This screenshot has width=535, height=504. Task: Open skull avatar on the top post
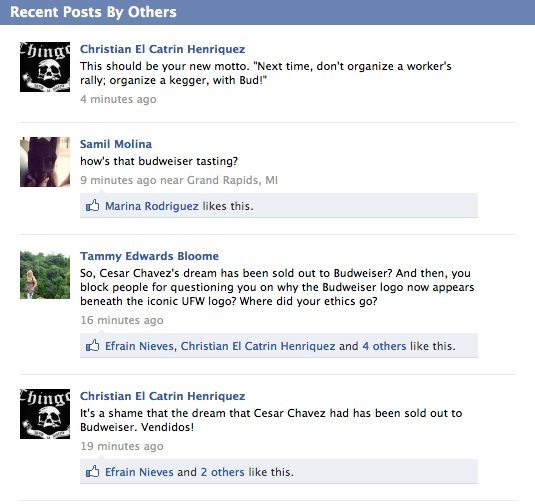[45, 67]
